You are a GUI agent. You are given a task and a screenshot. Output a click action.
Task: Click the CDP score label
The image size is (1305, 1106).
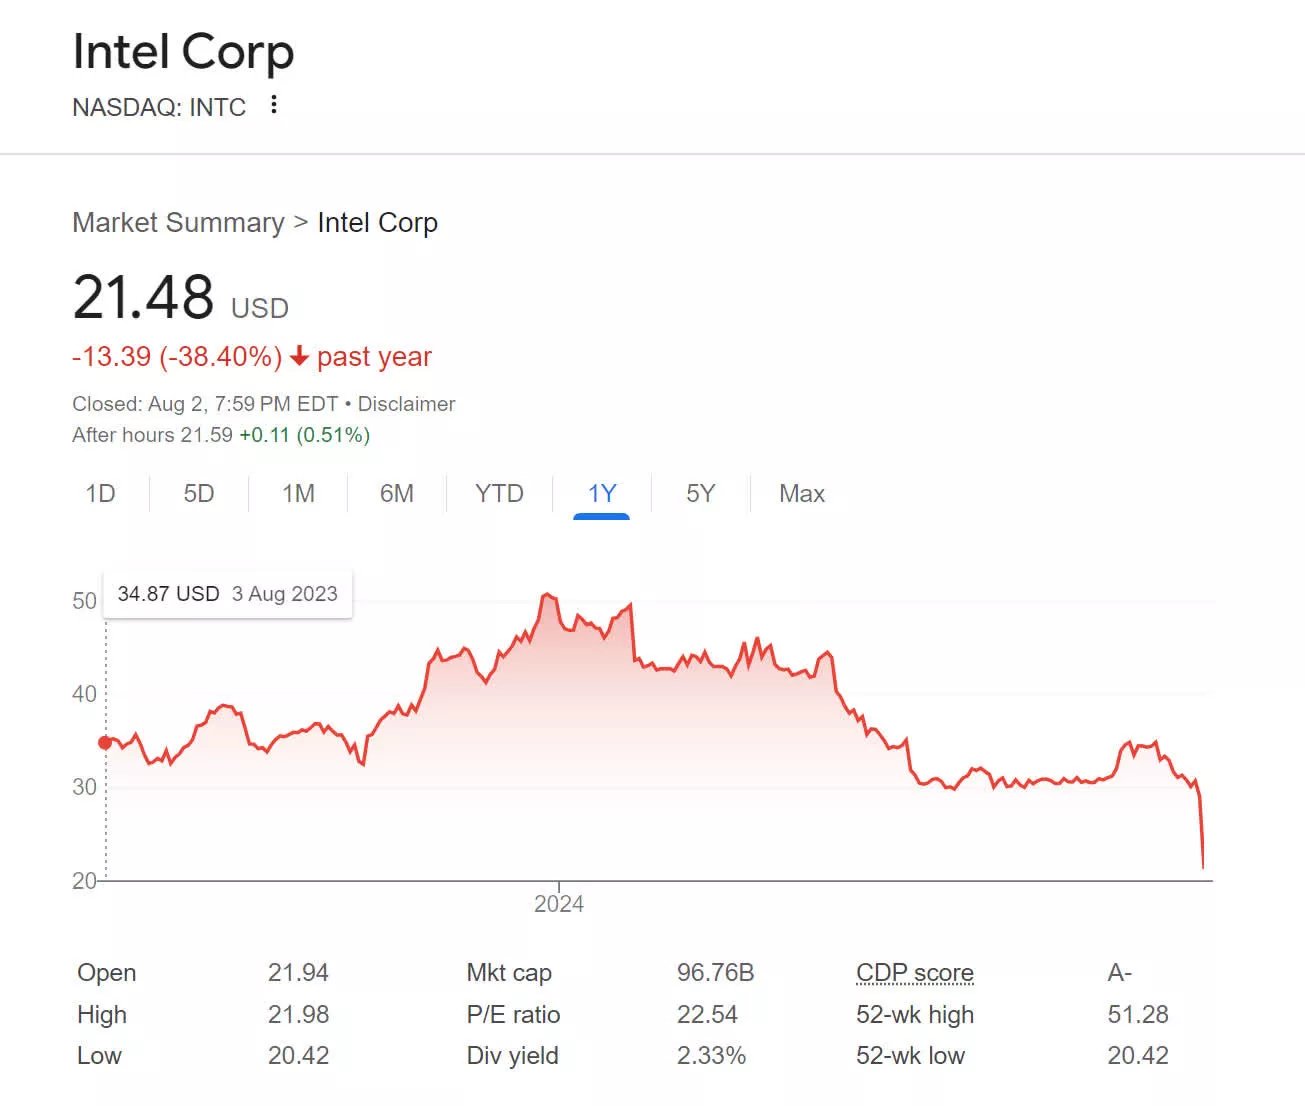point(914,973)
